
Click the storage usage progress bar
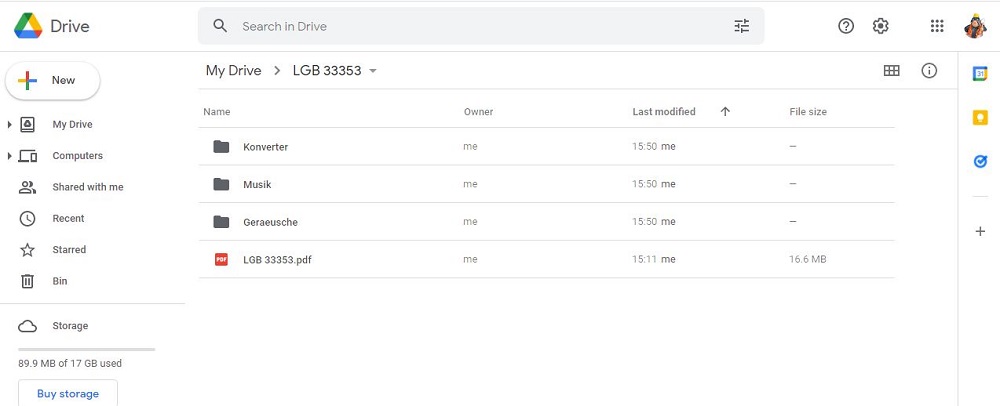click(x=87, y=349)
